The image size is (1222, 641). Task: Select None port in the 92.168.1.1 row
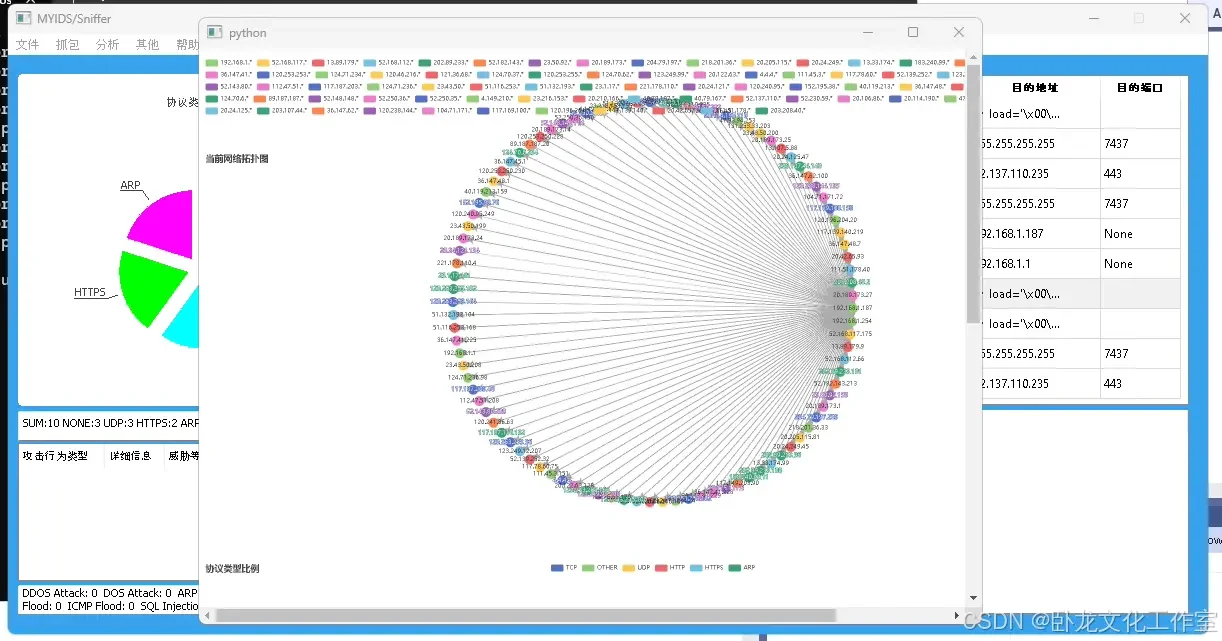(x=1141, y=264)
